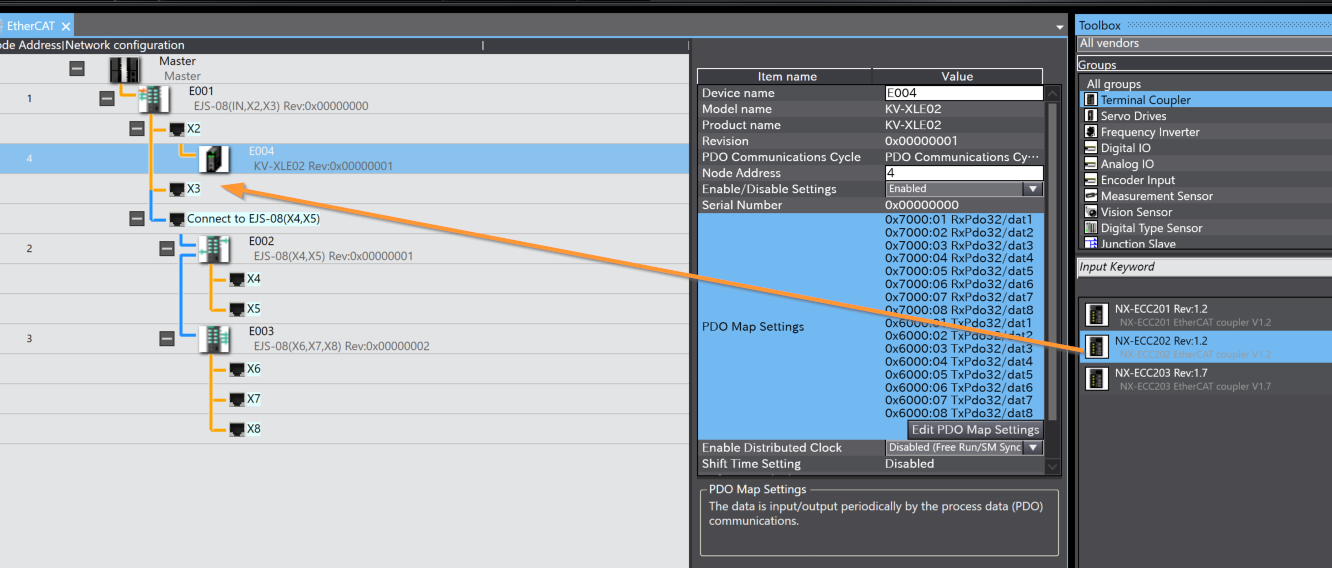1332x568 pixels.
Task: Click the E003 junction slave icon
Action: 214,339
